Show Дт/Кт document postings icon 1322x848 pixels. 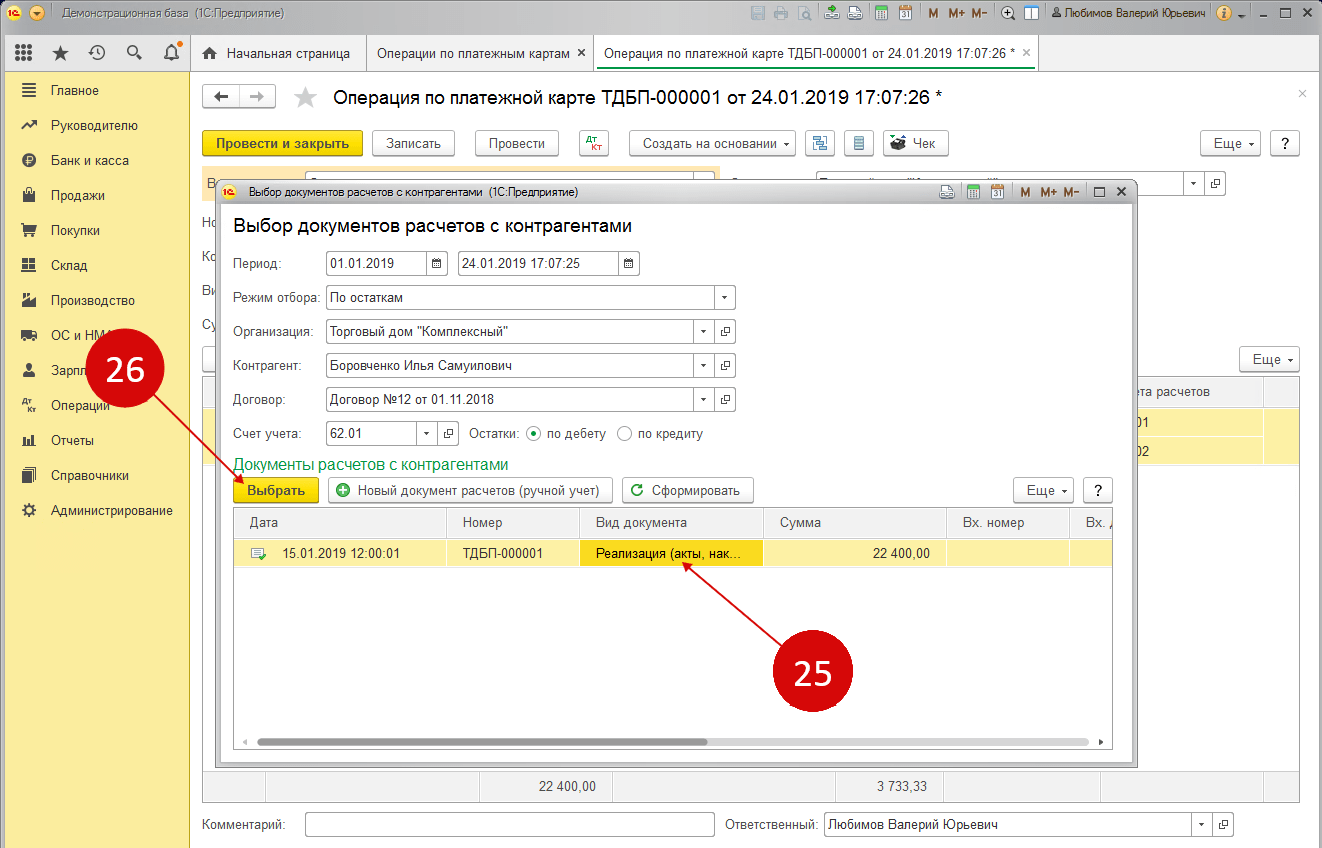click(594, 143)
